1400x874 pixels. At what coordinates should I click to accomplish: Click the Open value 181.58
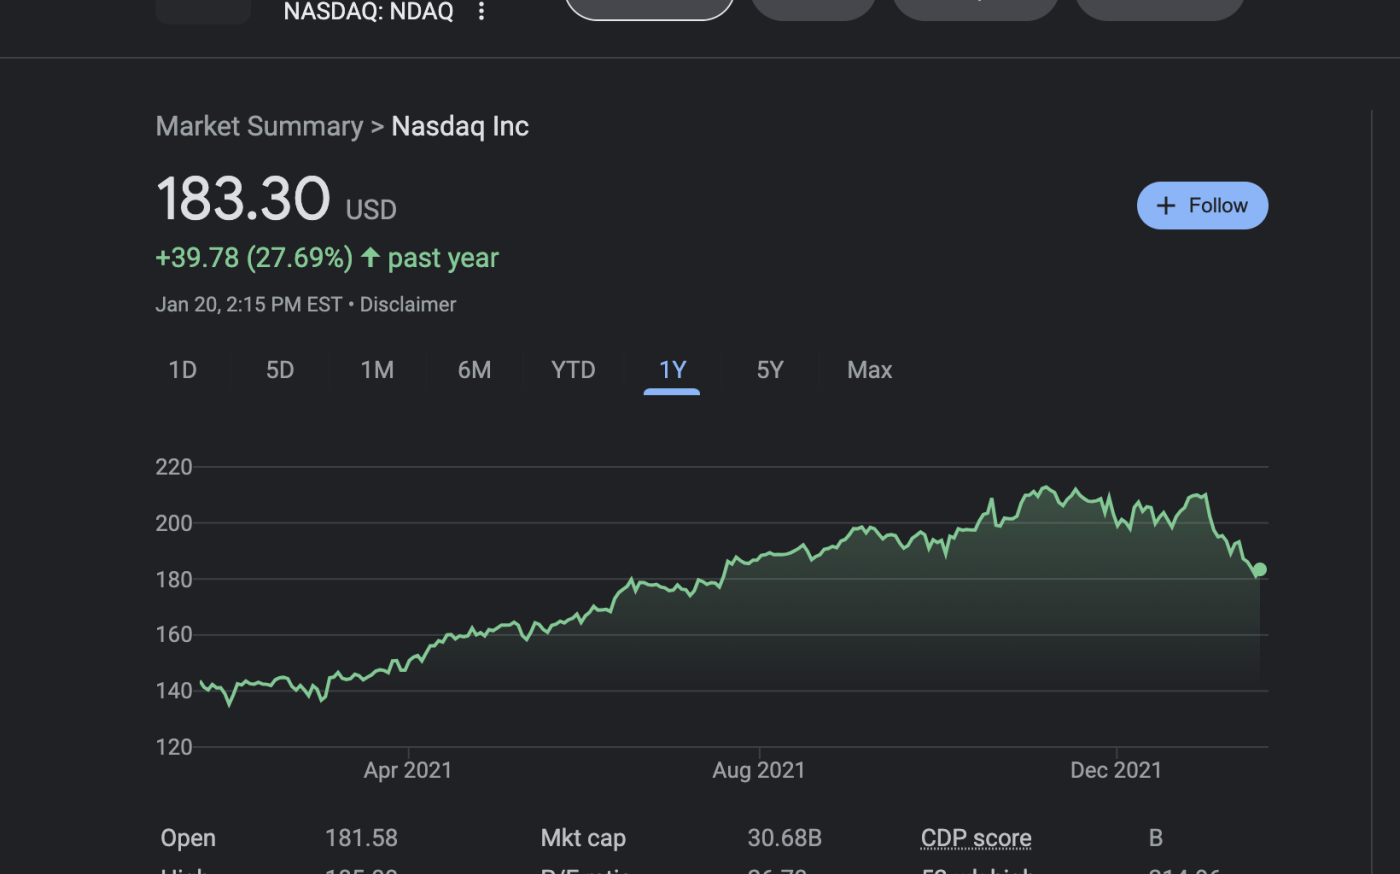tap(361, 838)
